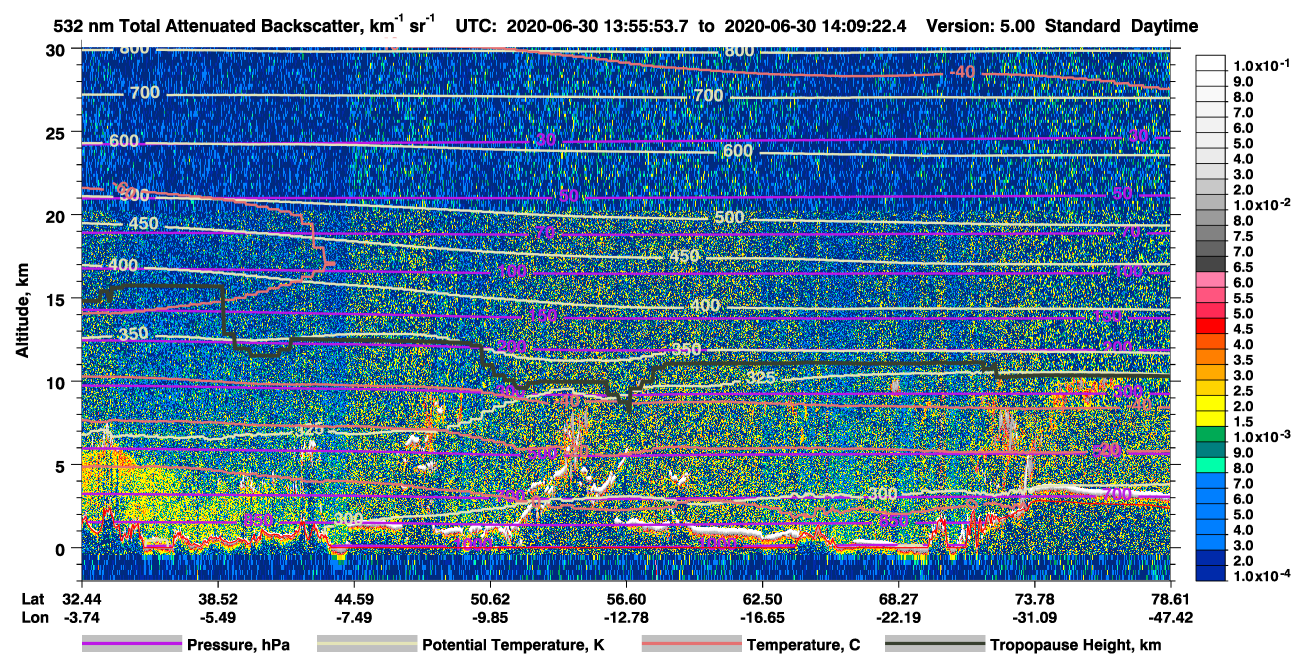Image resolution: width=1300 pixels, height=667 pixels.
Task: Click the 'Lat' row label
Action: point(32,599)
